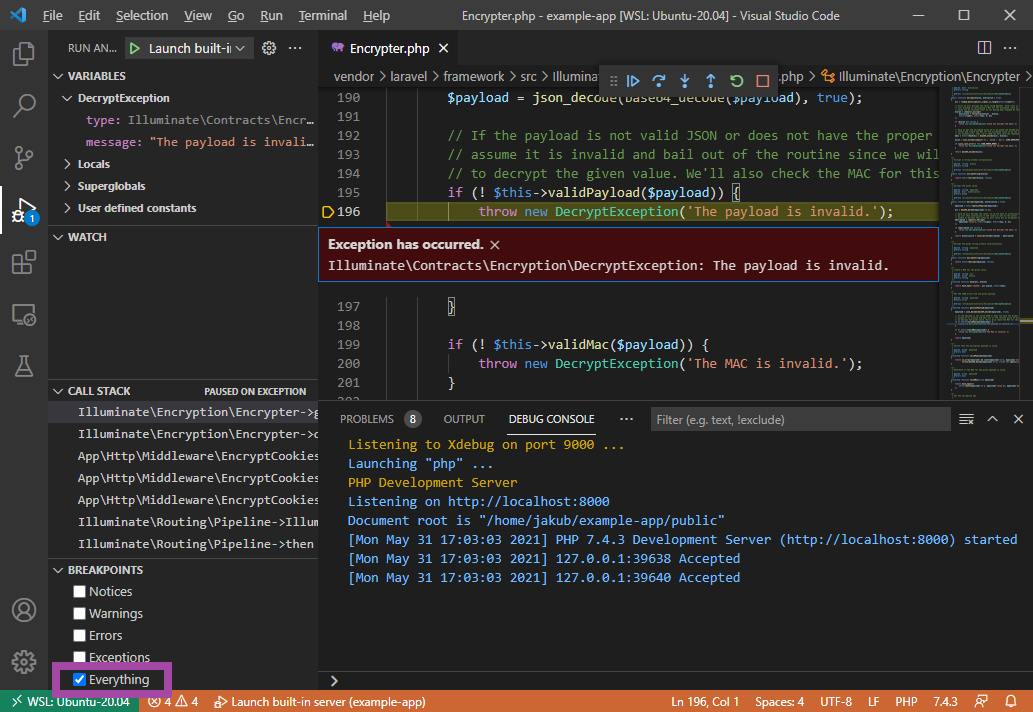
Task: Click the errors and warnings count
Action: click(x=173, y=702)
